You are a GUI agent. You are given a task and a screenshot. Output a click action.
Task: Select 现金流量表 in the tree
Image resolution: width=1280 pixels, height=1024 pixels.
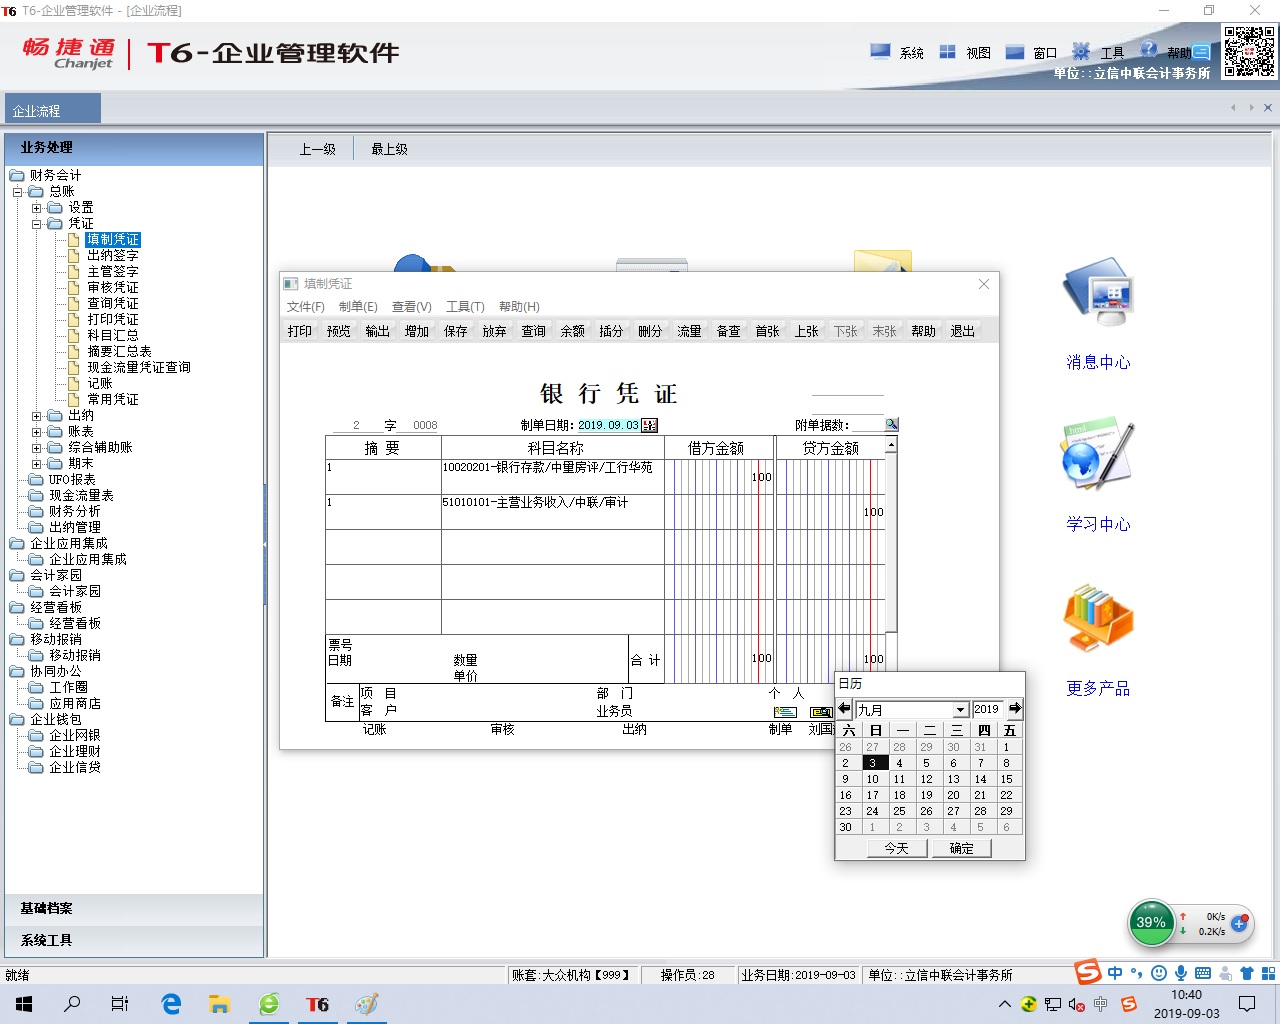(x=81, y=496)
